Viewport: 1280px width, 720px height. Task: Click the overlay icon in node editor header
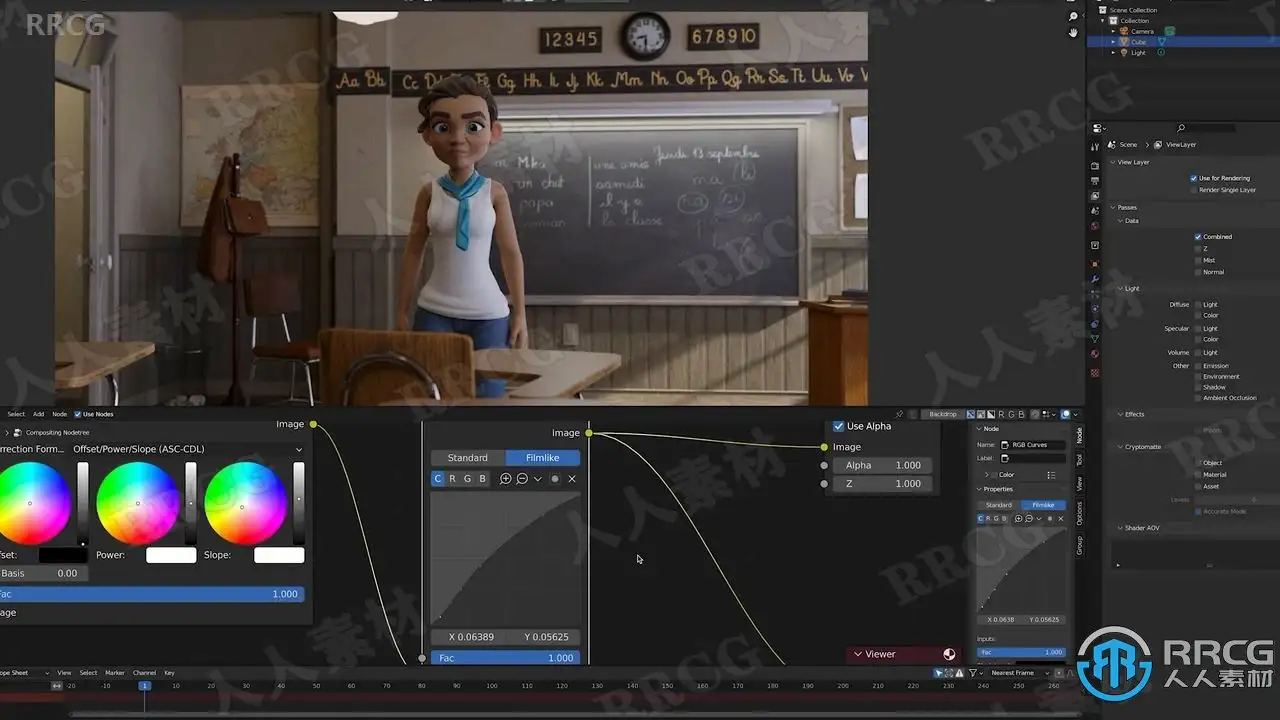coord(1066,414)
